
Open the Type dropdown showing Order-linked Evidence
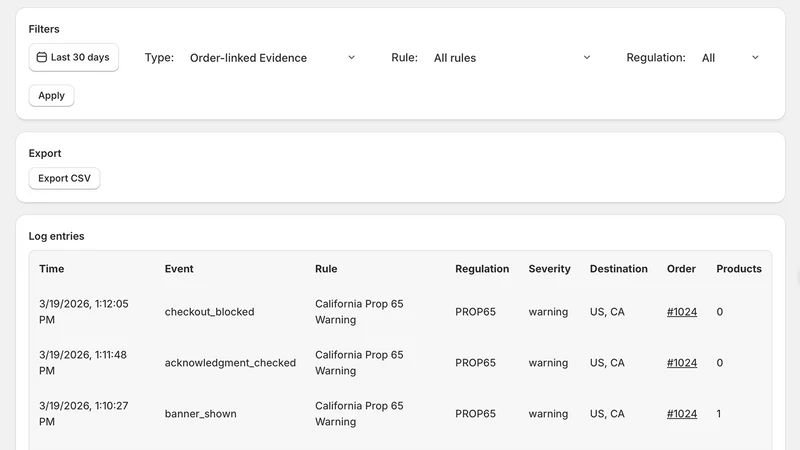click(273, 58)
